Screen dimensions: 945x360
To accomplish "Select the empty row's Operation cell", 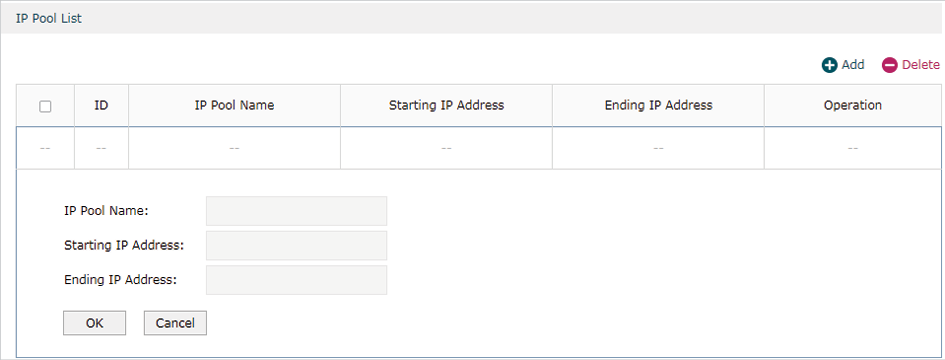I will [x=853, y=148].
